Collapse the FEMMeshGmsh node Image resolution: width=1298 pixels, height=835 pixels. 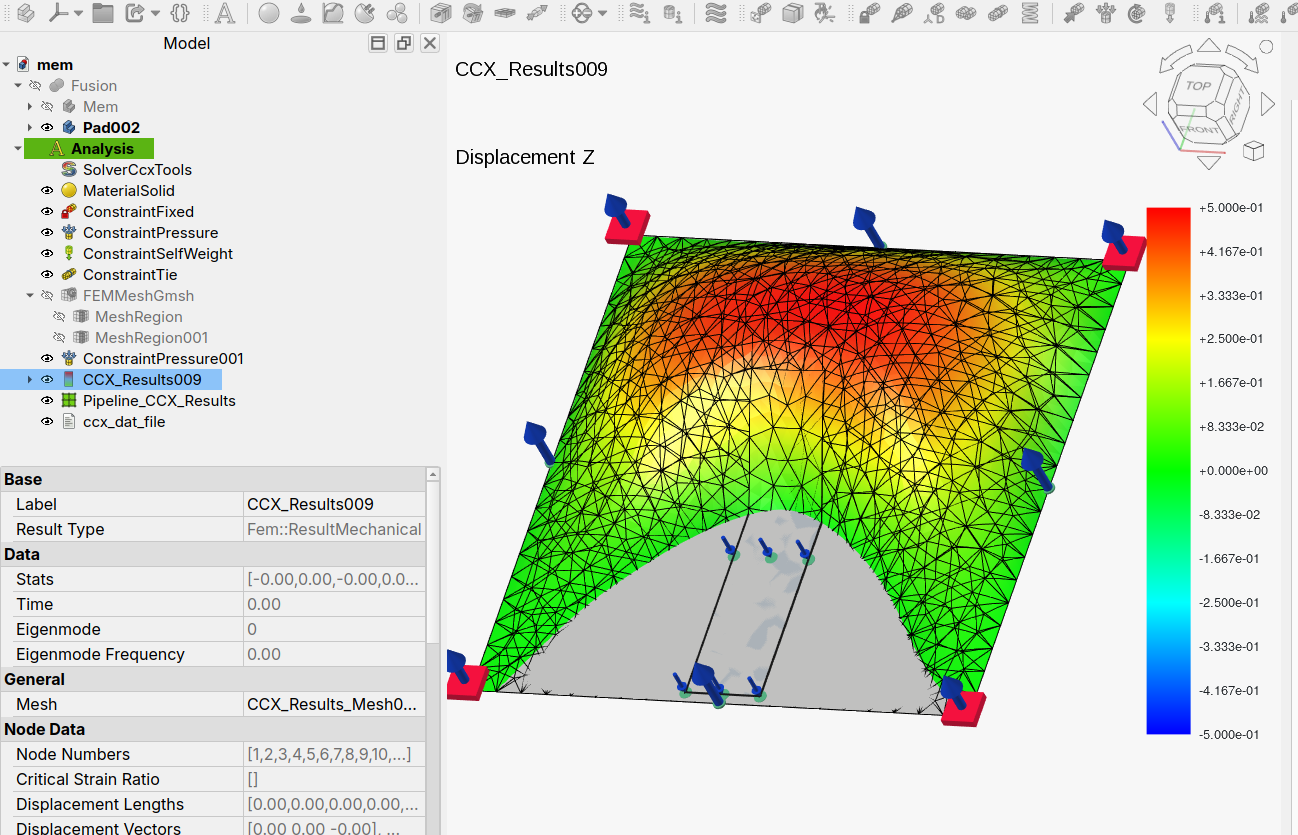[x=30, y=296]
